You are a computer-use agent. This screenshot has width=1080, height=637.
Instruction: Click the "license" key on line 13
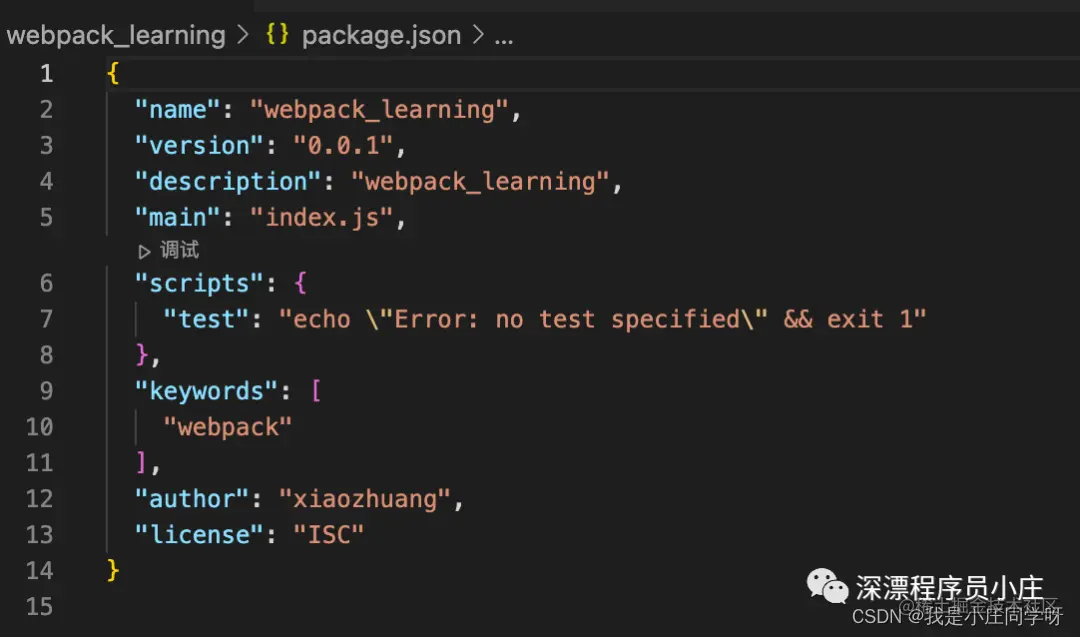199,534
